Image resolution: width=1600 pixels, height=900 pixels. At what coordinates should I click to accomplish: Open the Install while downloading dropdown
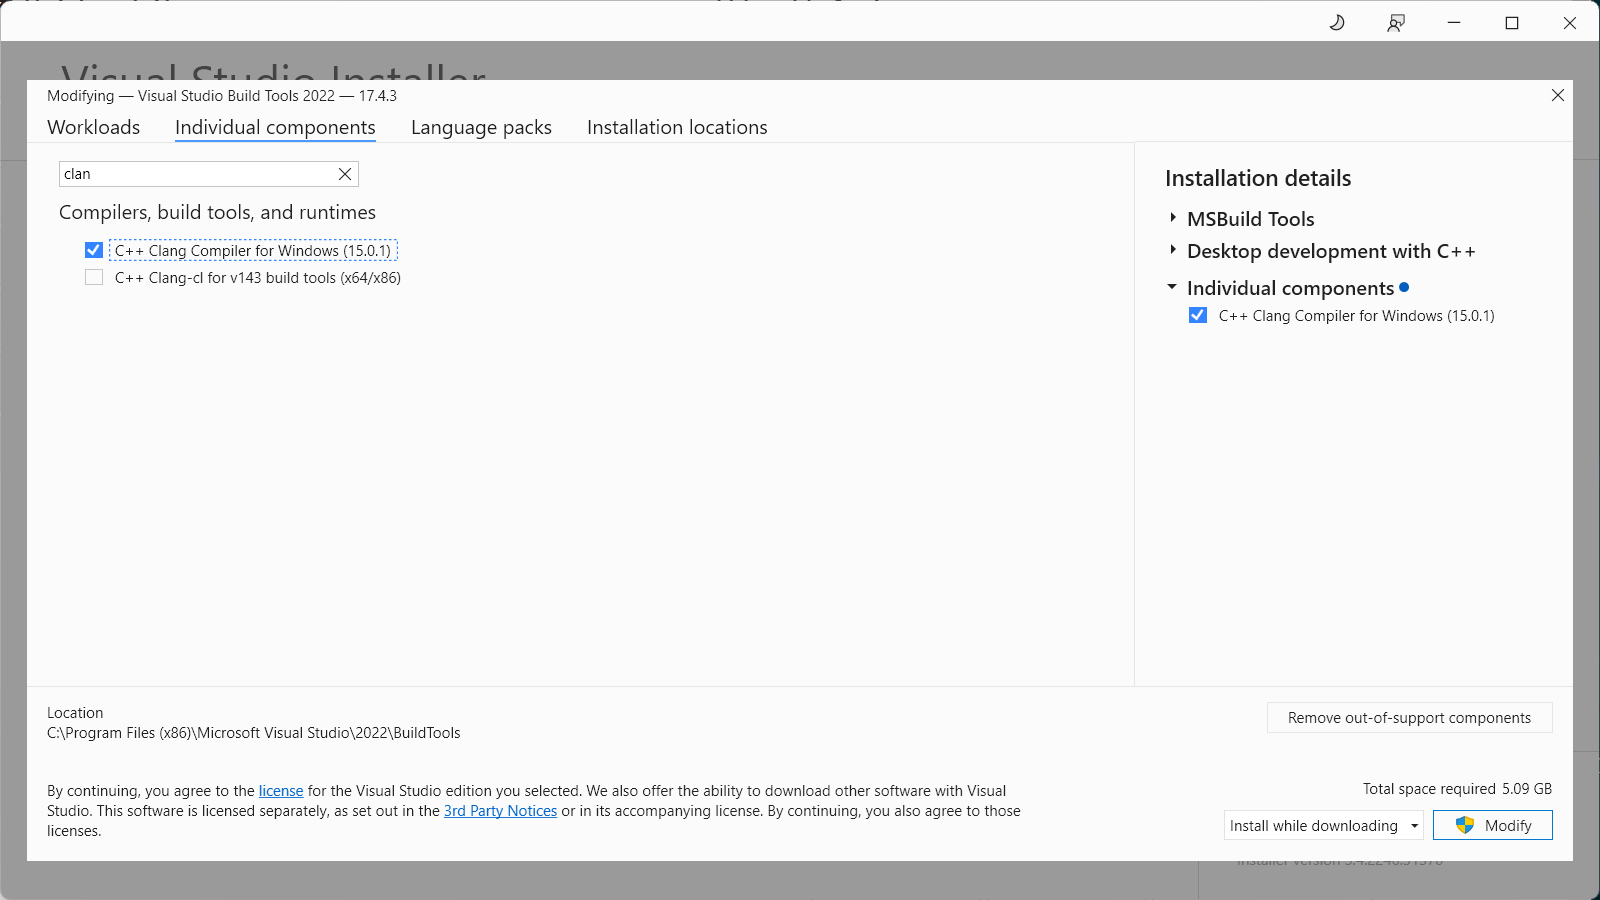coord(1324,825)
